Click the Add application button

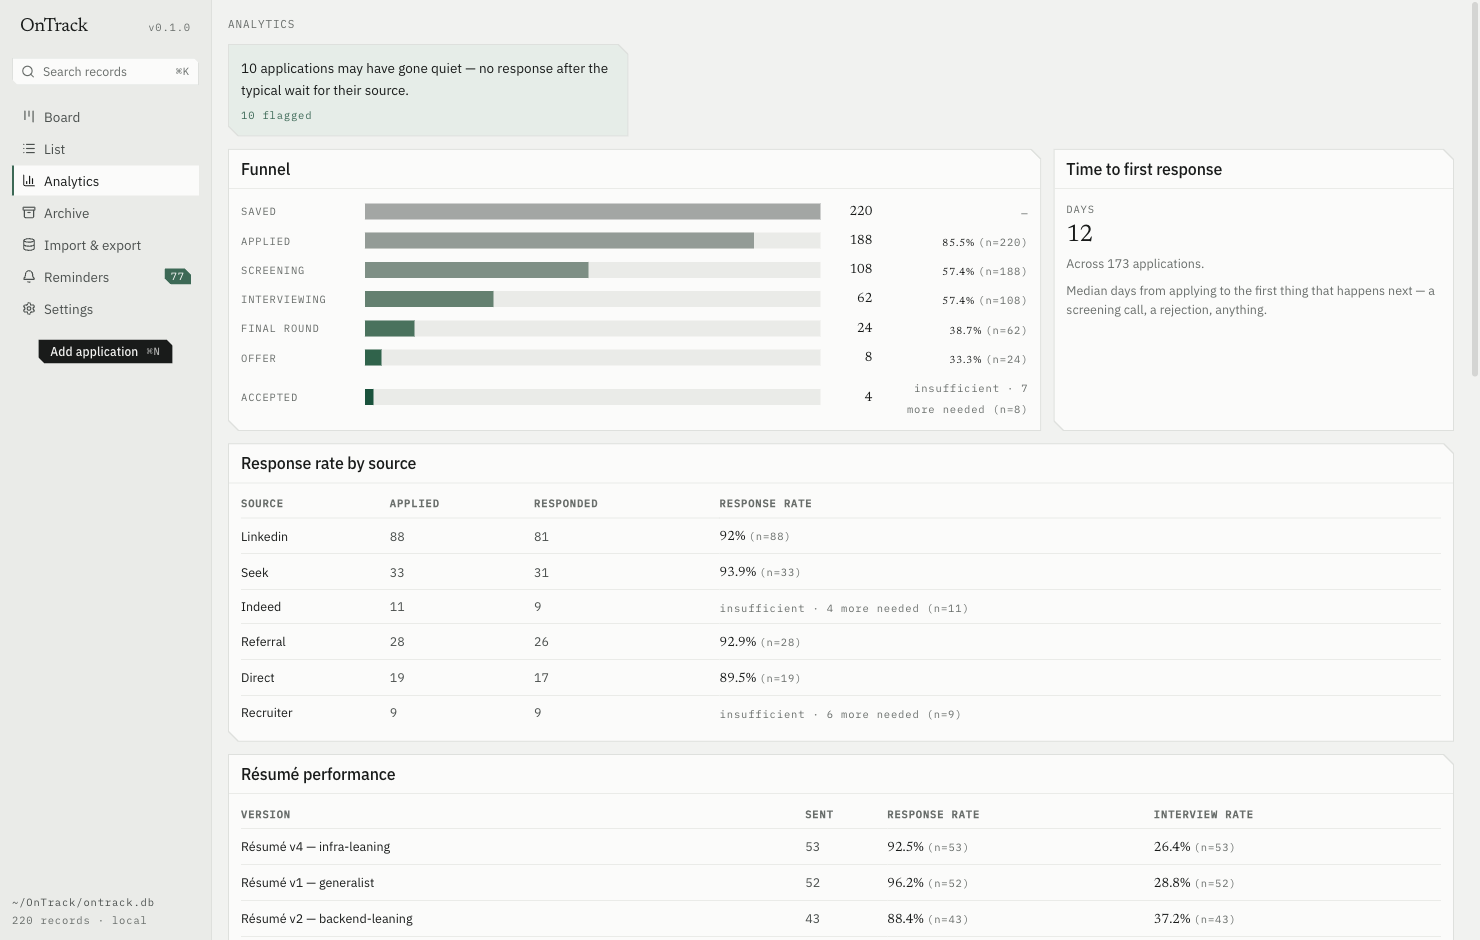(105, 352)
